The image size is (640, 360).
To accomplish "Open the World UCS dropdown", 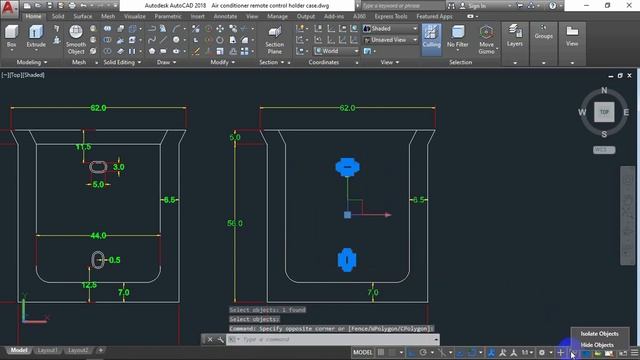I will pyautogui.click(x=336, y=51).
